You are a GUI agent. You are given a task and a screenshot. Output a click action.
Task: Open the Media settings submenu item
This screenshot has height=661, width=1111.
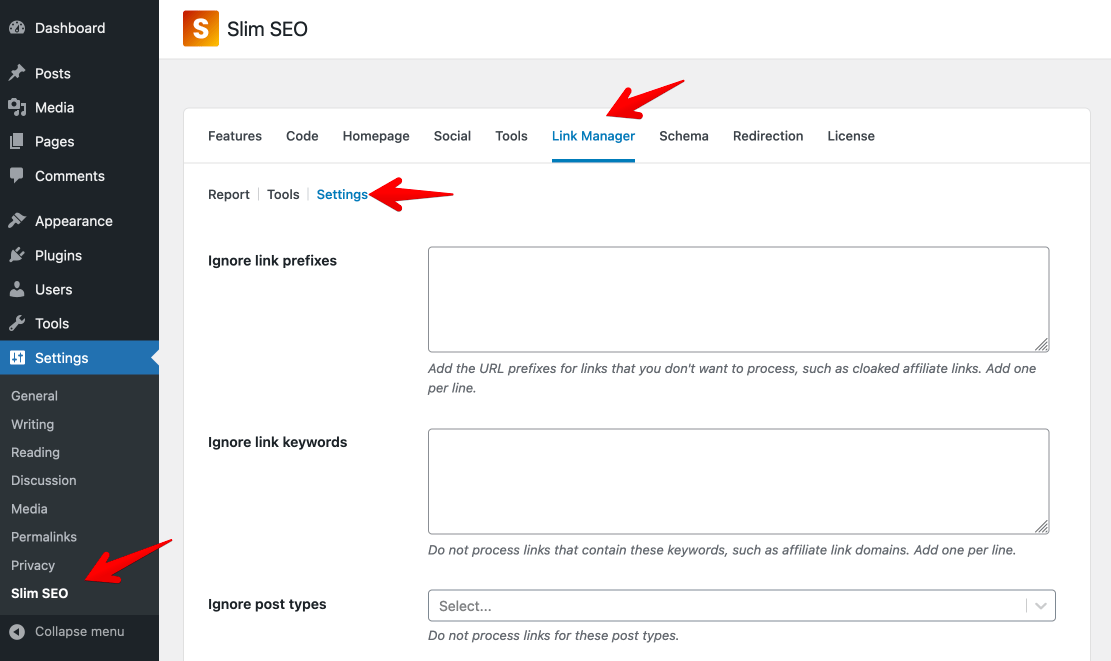pos(29,509)
